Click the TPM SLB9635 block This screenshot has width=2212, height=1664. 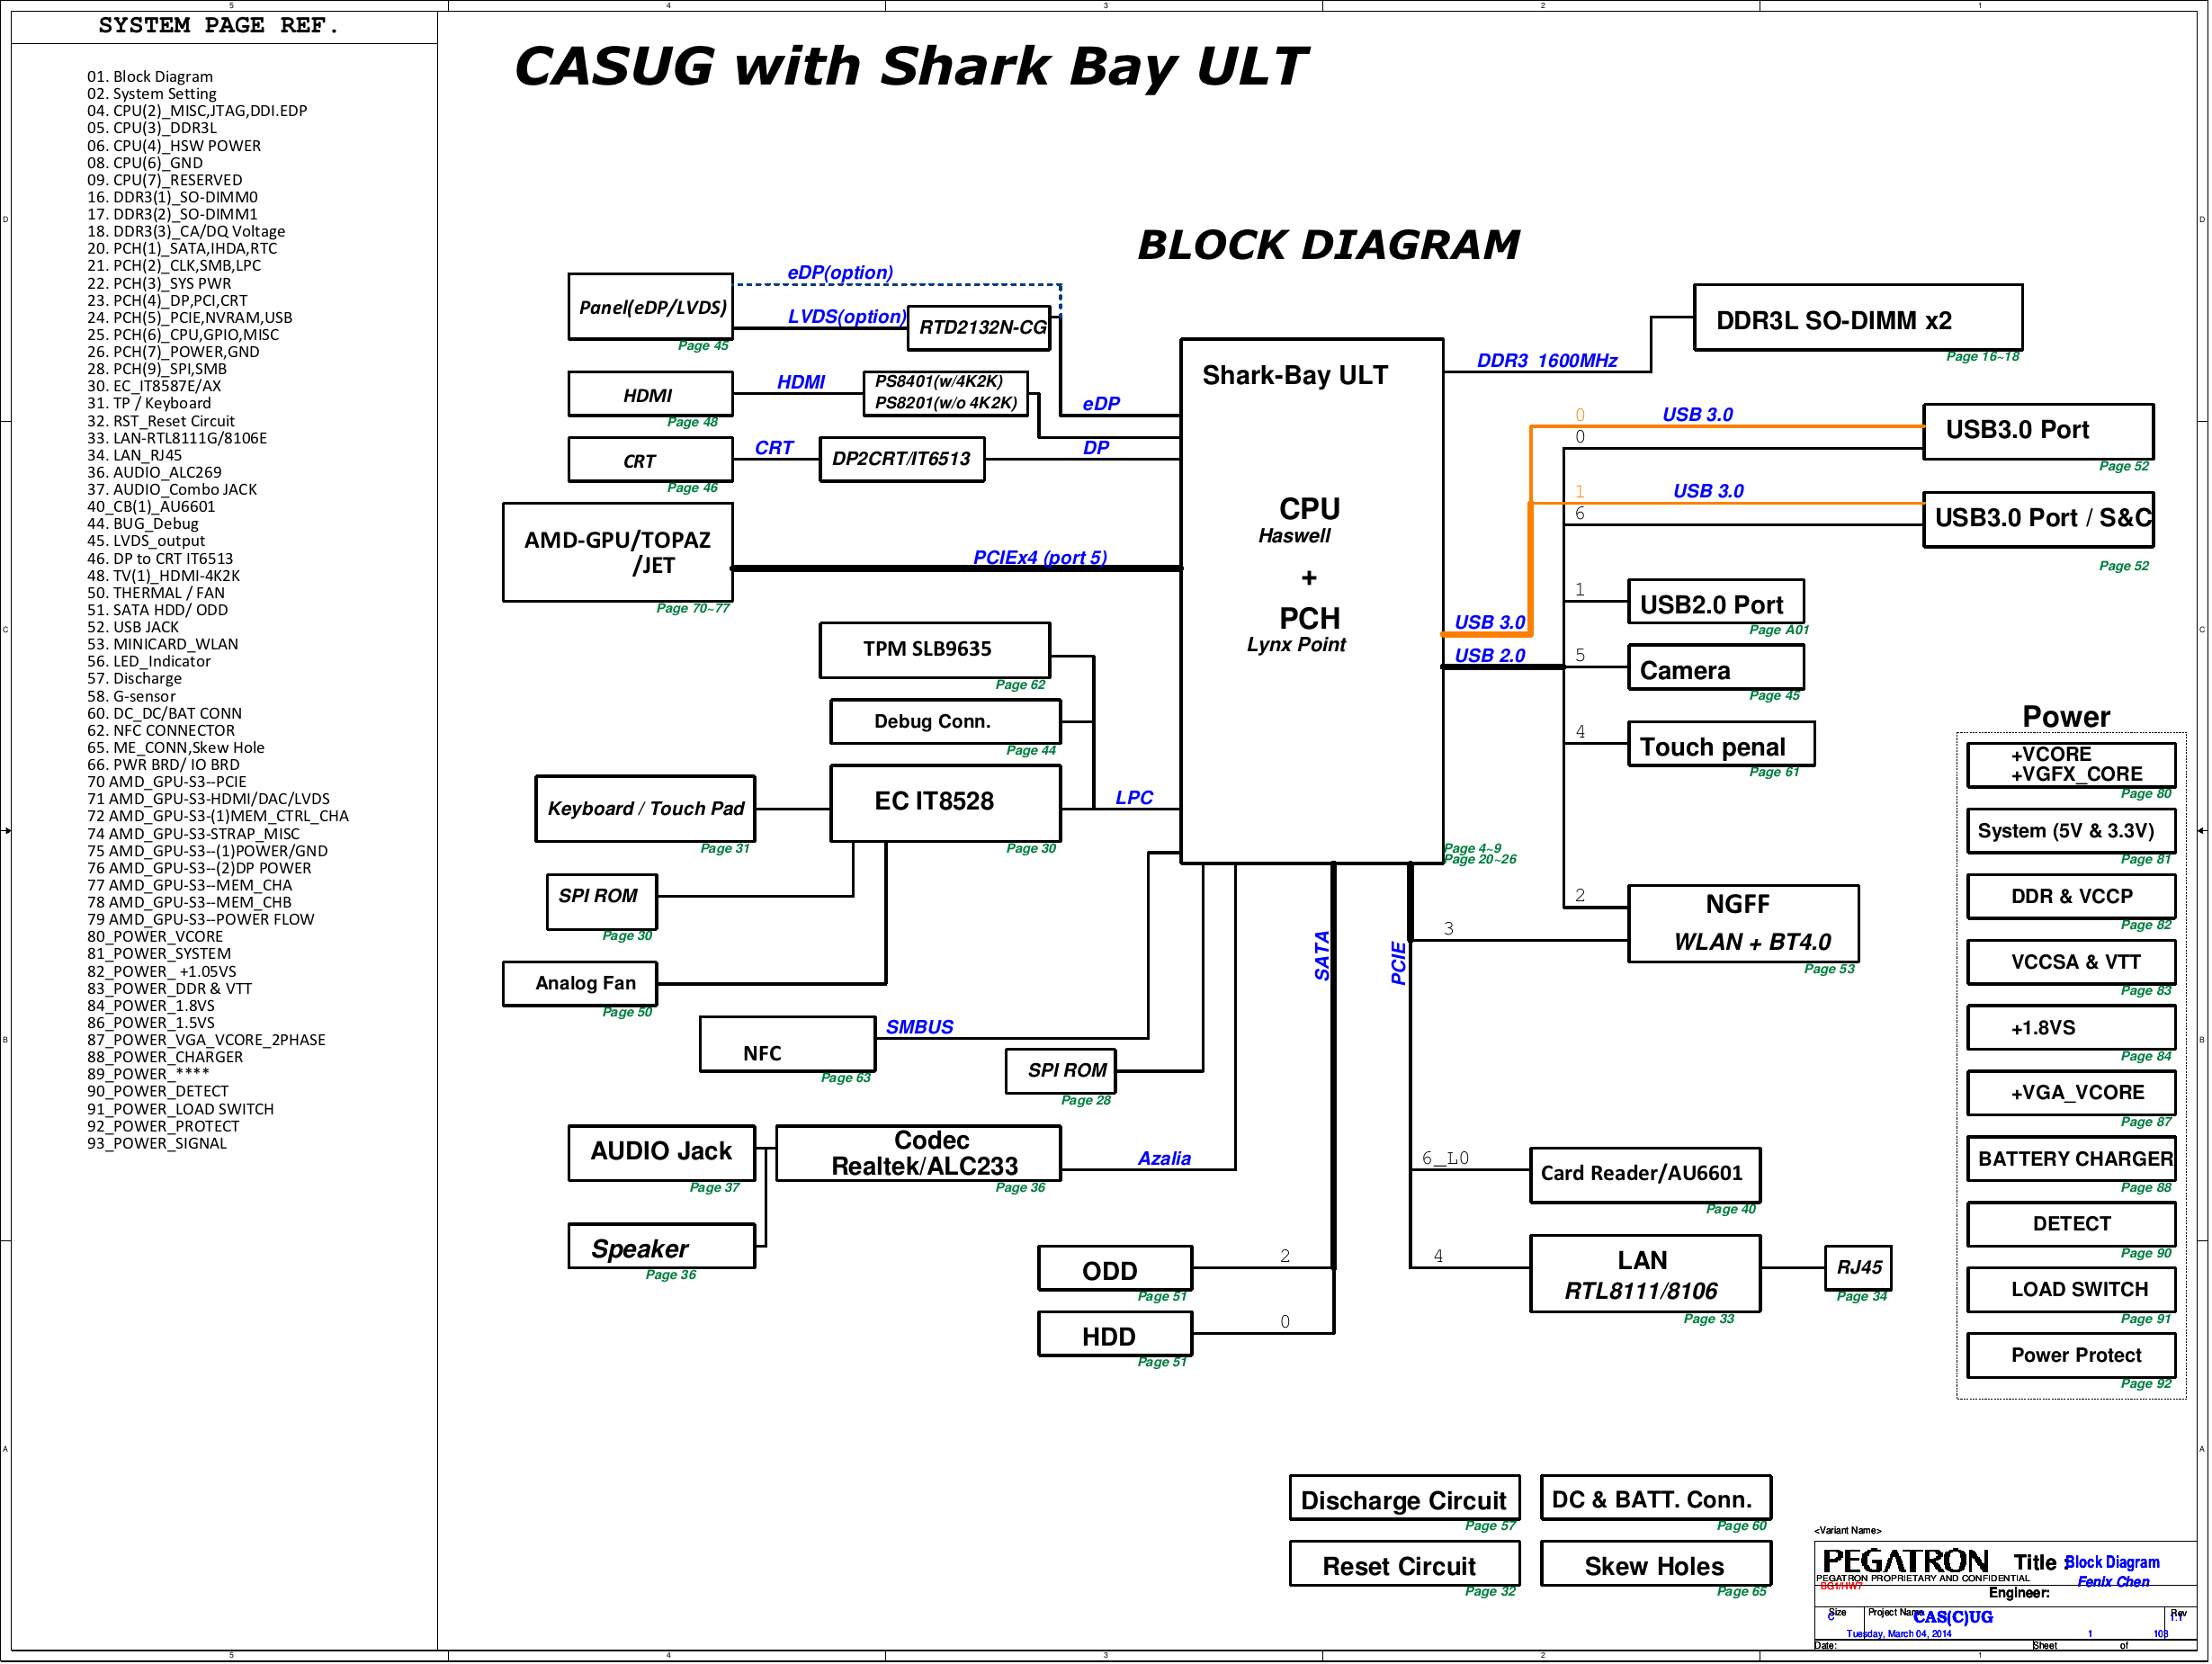tap(935, 650)
